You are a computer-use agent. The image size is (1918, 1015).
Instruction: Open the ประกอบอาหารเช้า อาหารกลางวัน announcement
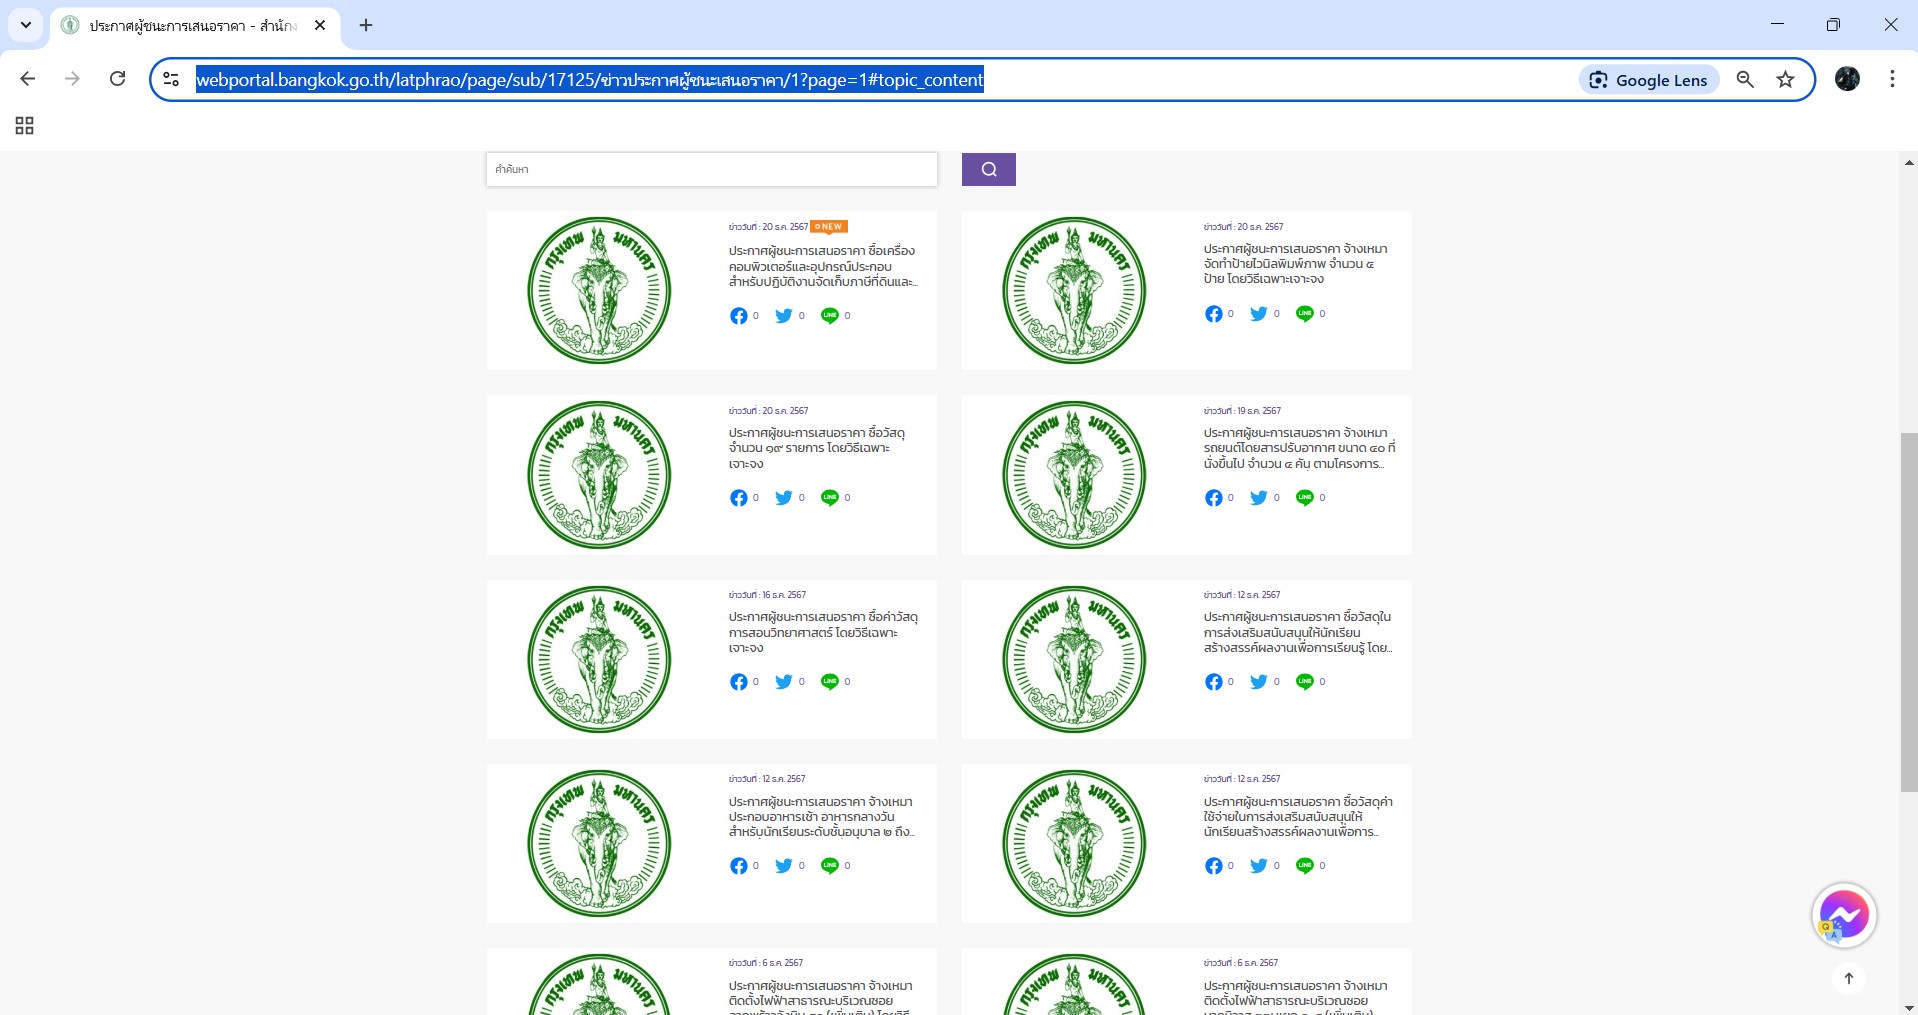[821, 817]
